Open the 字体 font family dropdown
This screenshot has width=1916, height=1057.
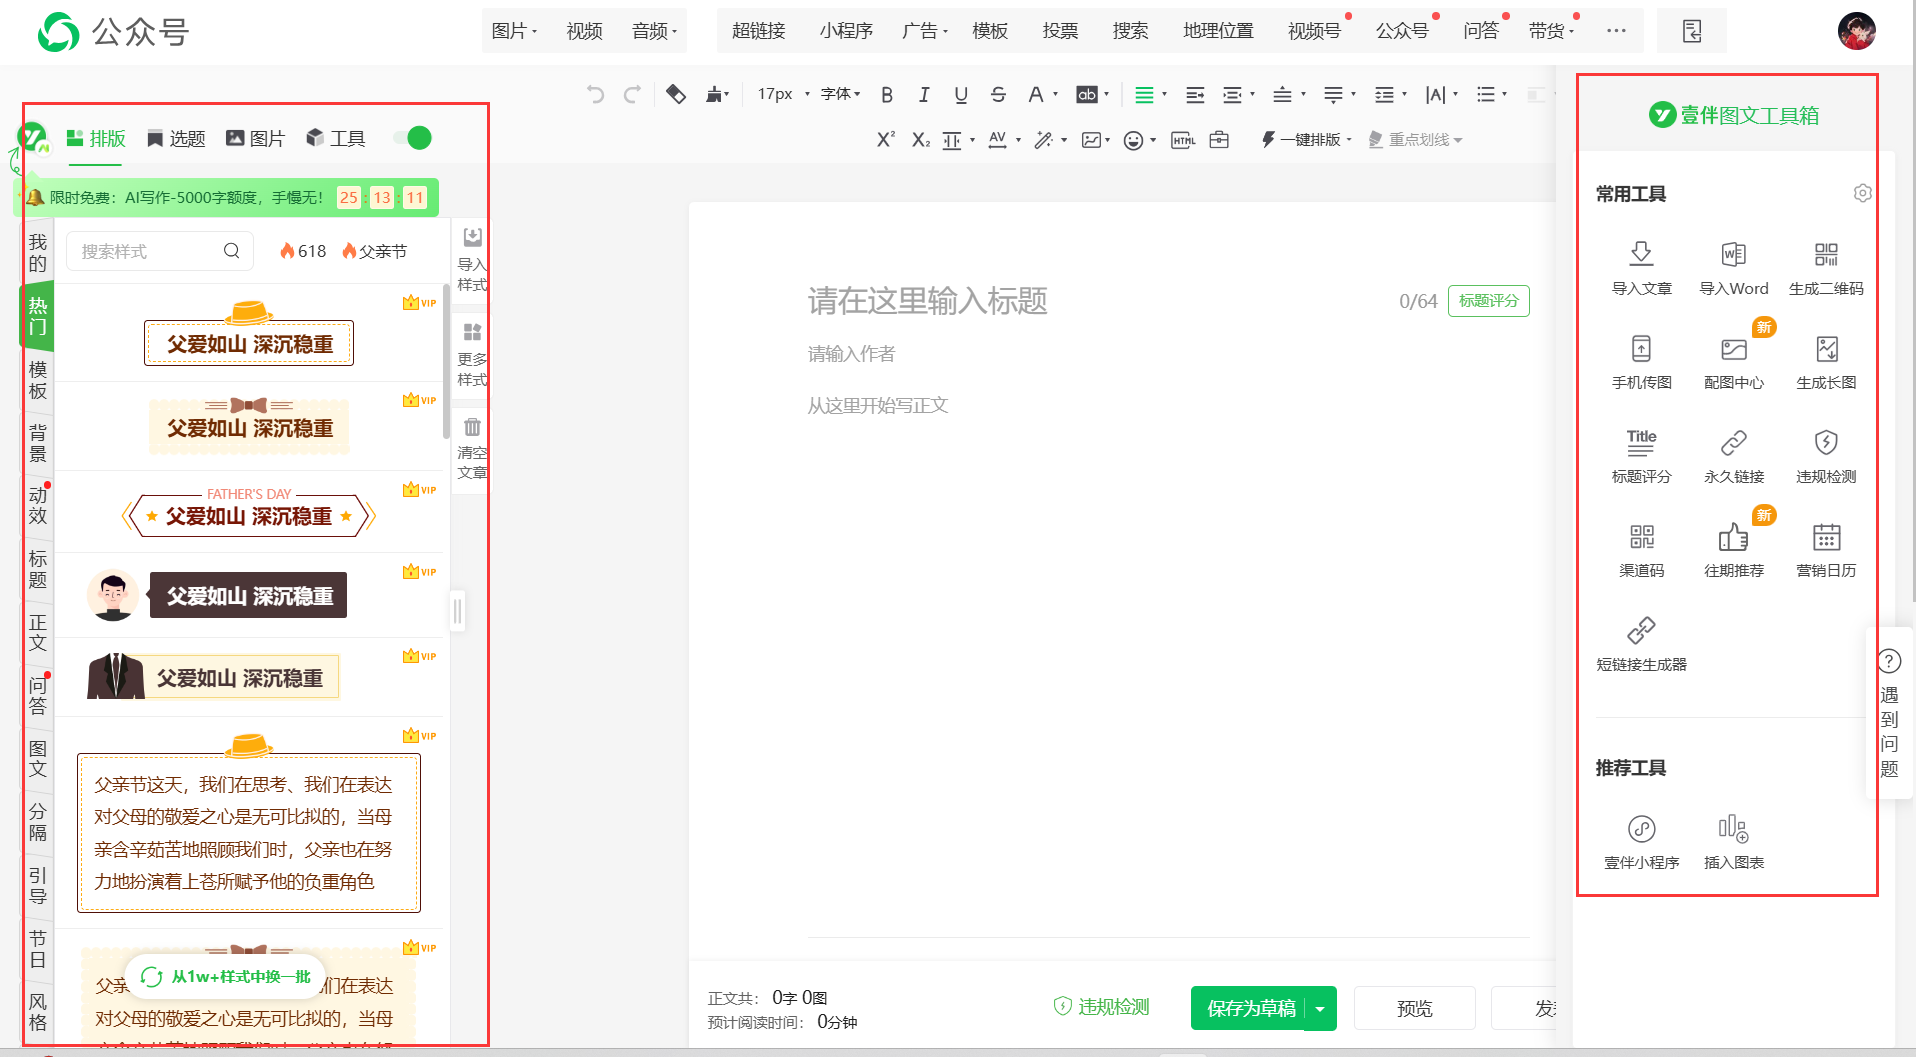coord(840,94)
